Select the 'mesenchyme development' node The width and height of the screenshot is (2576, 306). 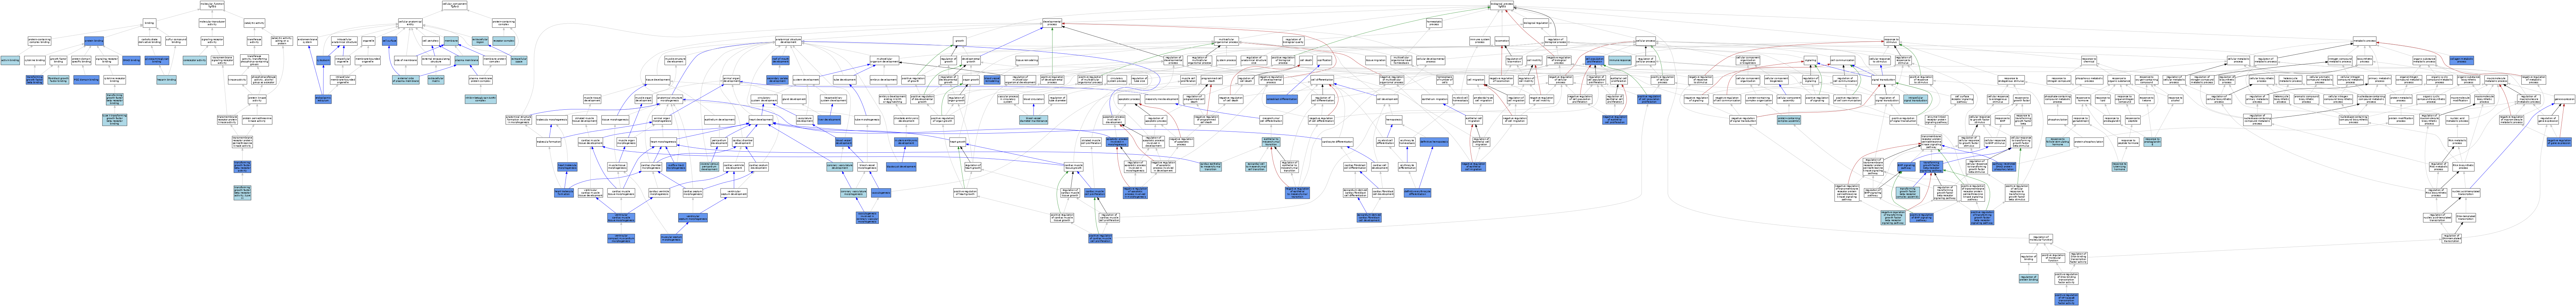point(1162,99)
